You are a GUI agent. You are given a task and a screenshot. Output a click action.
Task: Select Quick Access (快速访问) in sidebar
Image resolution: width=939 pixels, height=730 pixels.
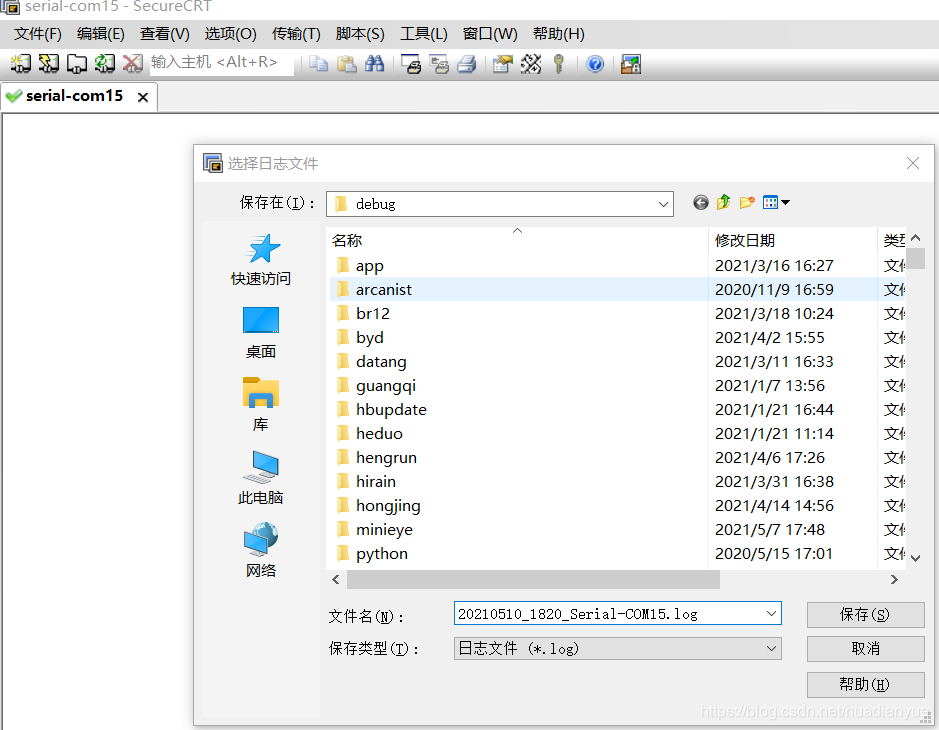[261, 260]
